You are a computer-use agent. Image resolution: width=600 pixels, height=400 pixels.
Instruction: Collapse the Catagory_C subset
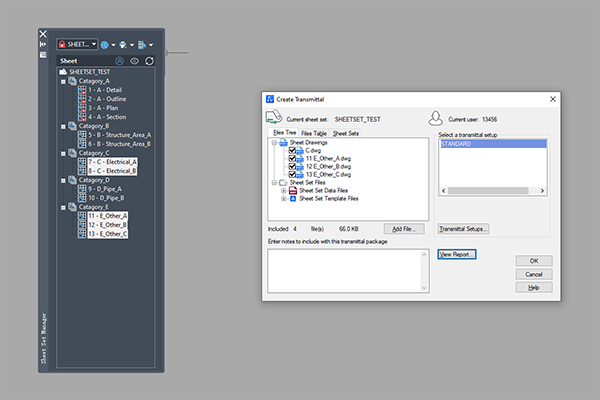click(x=63, y=153)
